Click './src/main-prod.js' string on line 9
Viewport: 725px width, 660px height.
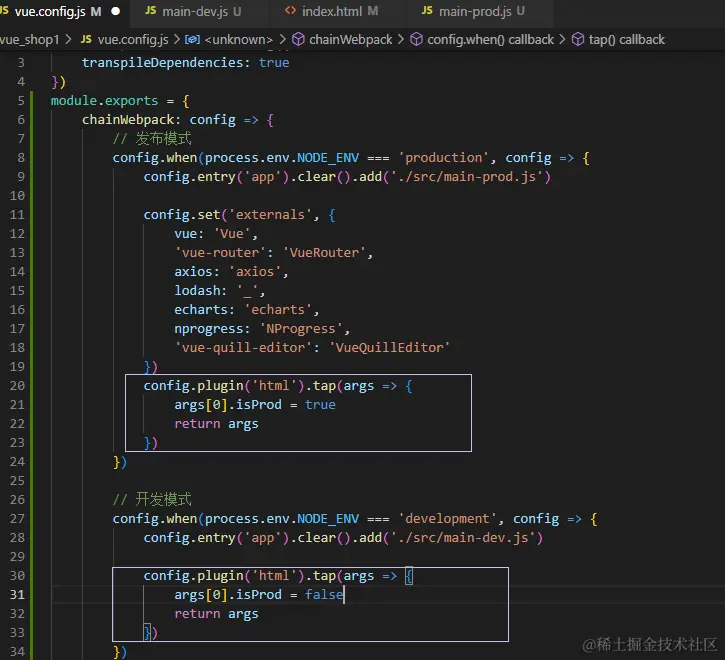coord(467,177)
